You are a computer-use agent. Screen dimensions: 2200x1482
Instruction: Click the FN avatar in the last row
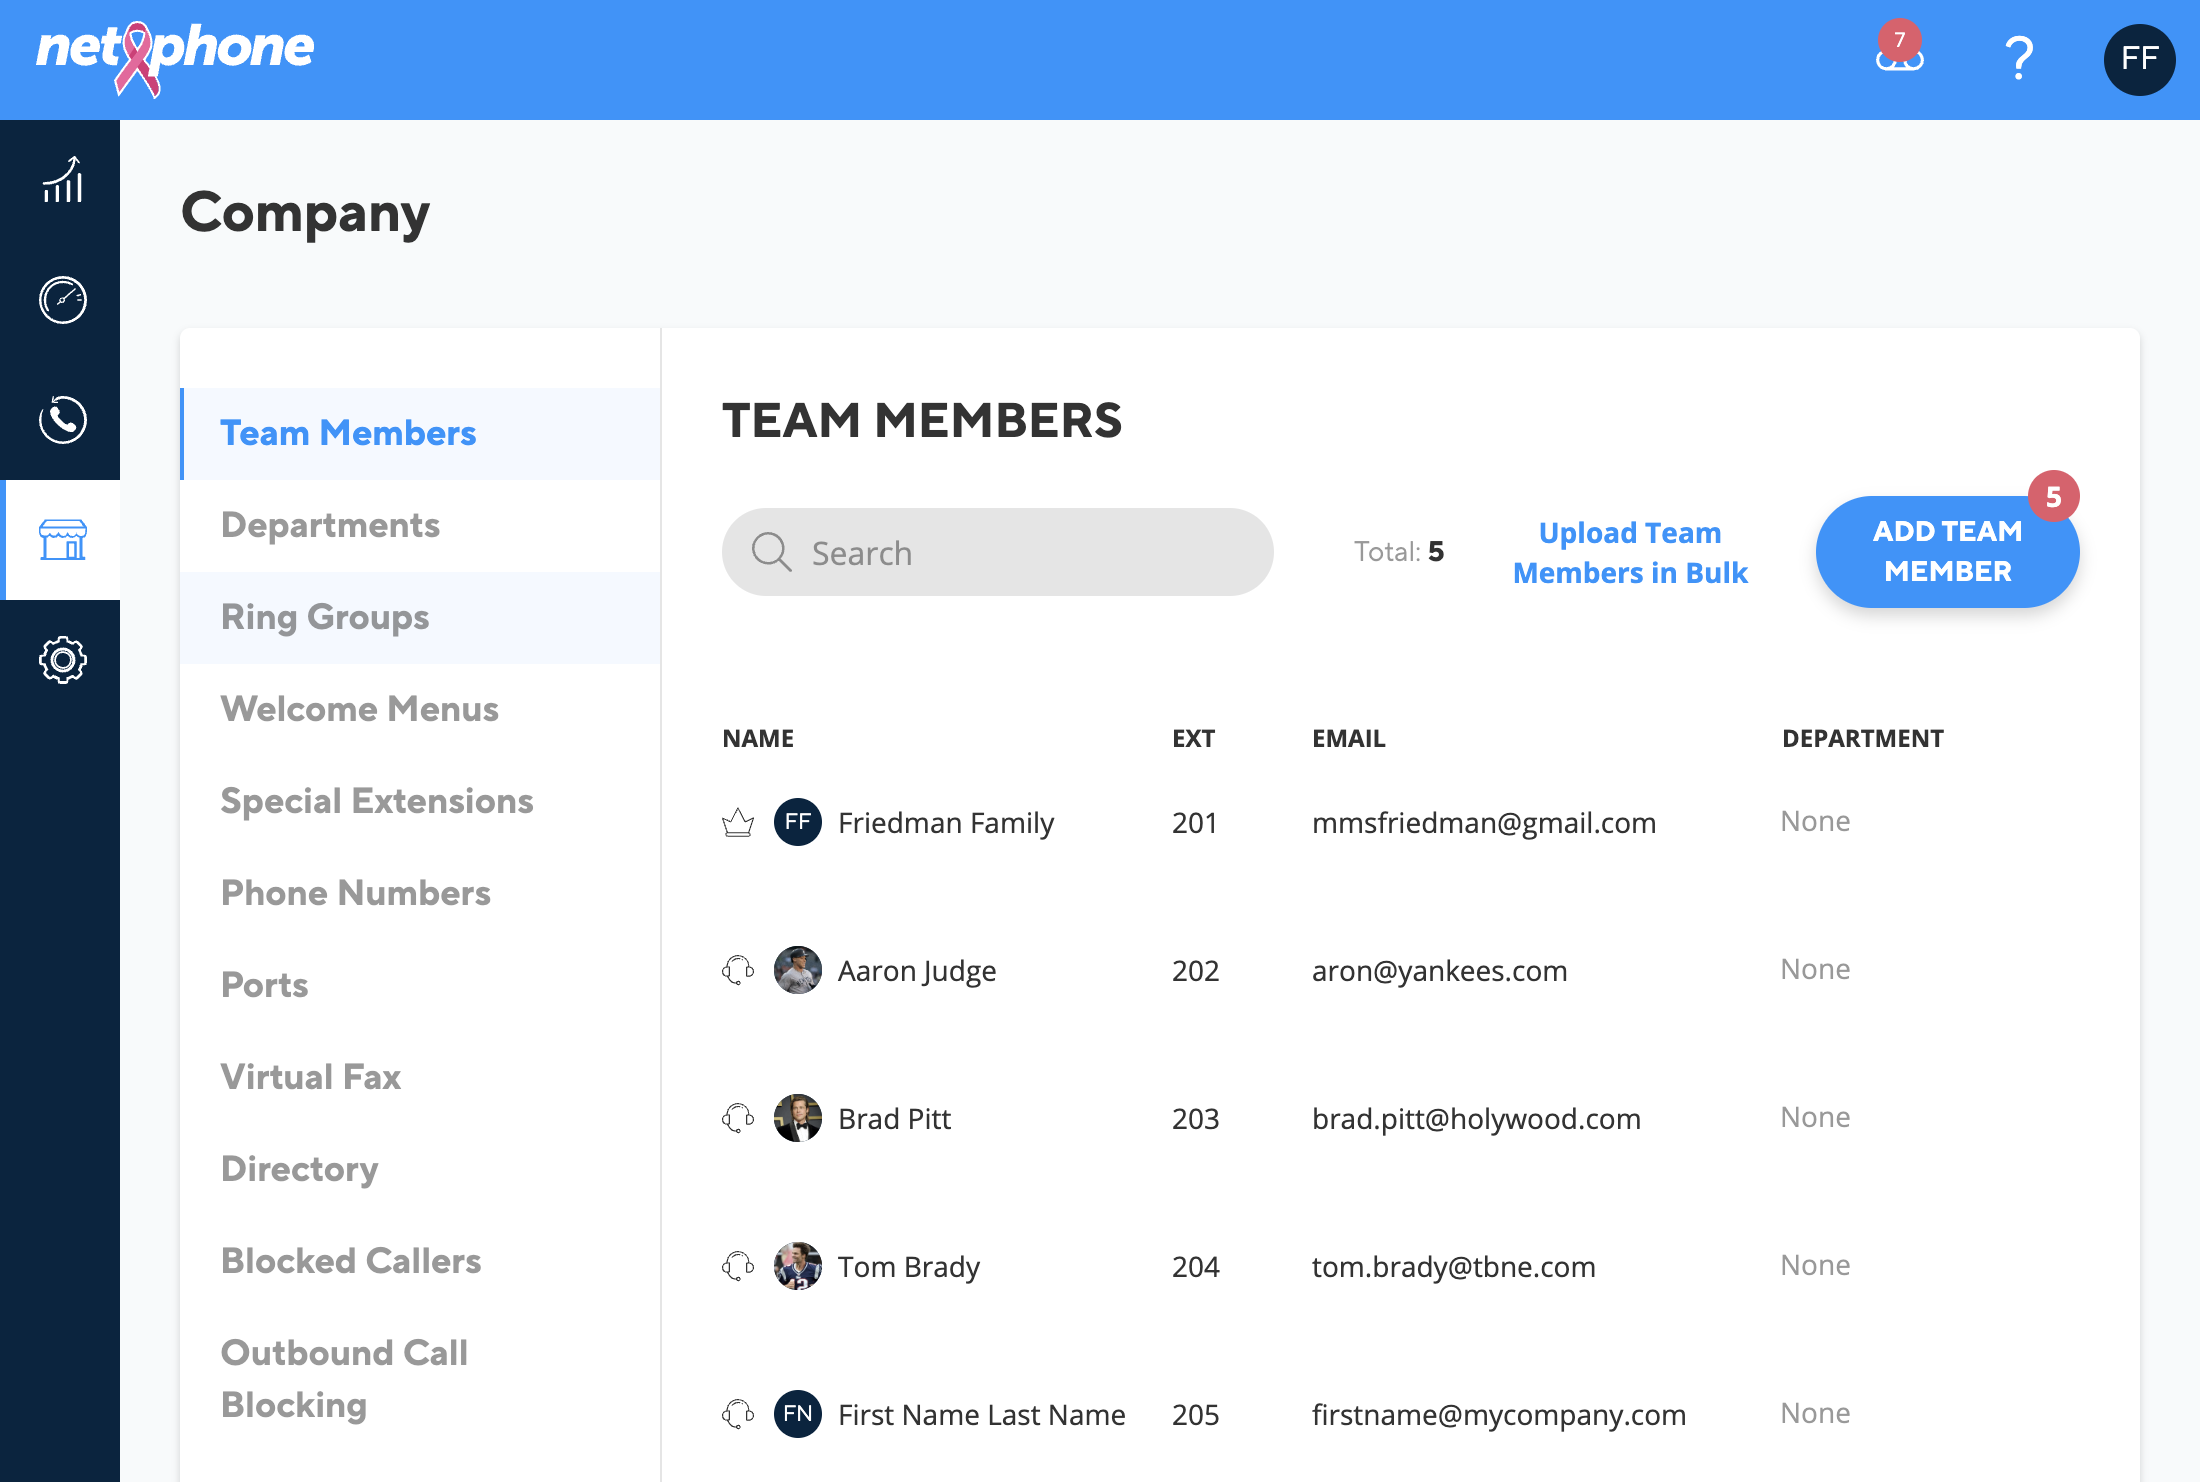[x=798, y=1414]
